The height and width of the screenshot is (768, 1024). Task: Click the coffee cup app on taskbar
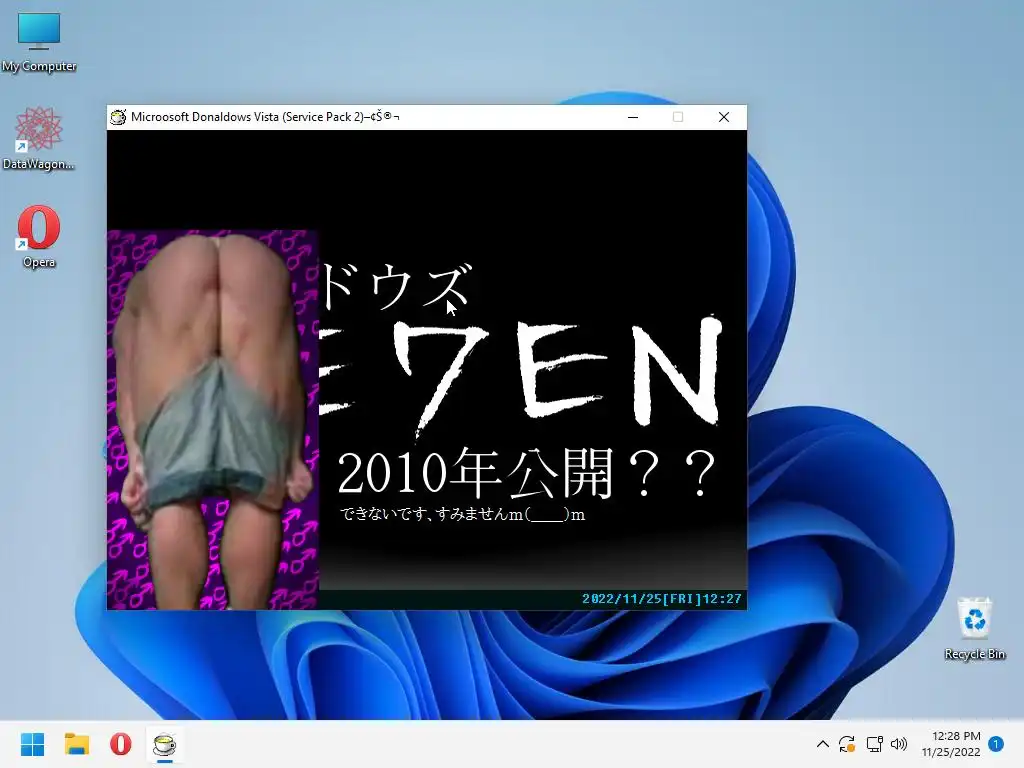click(165, 744)
